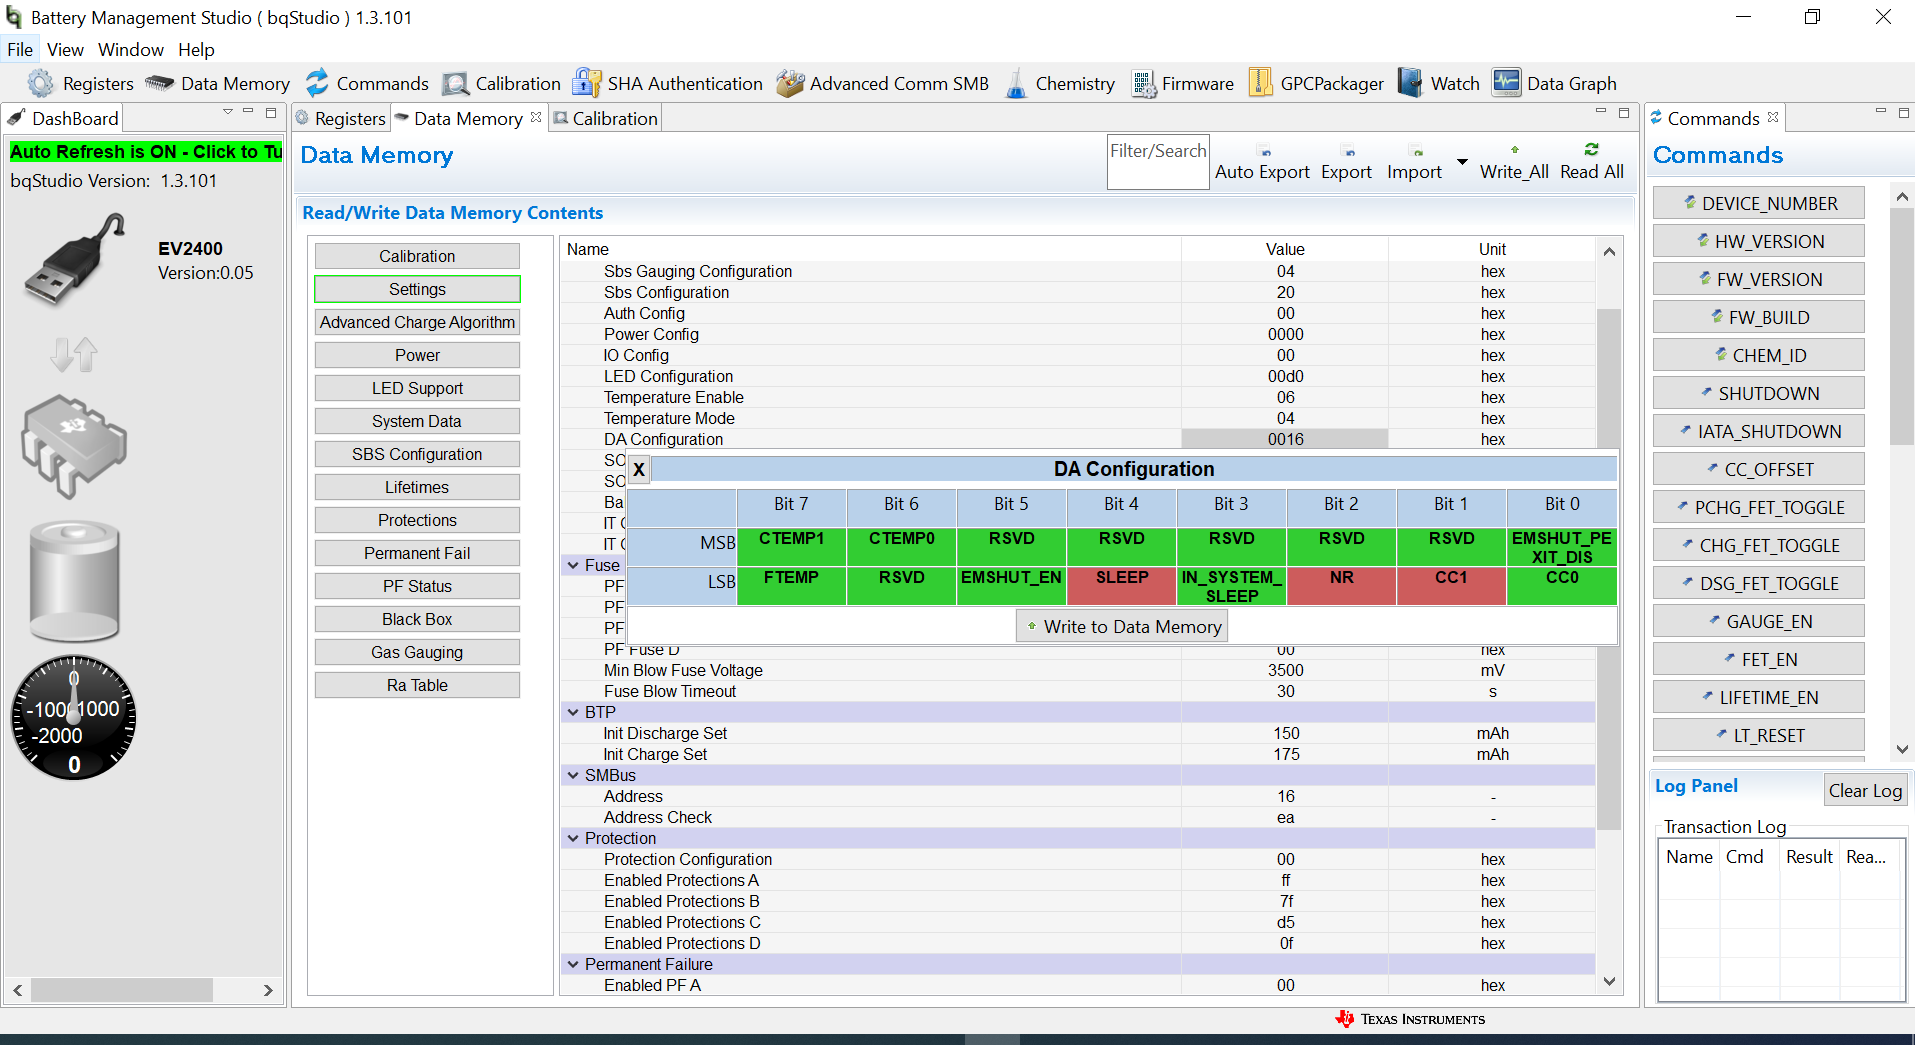Switch to the Calibration tab
The height and width of the screenshot is (1045, 1915).
(x=606, y=118)
